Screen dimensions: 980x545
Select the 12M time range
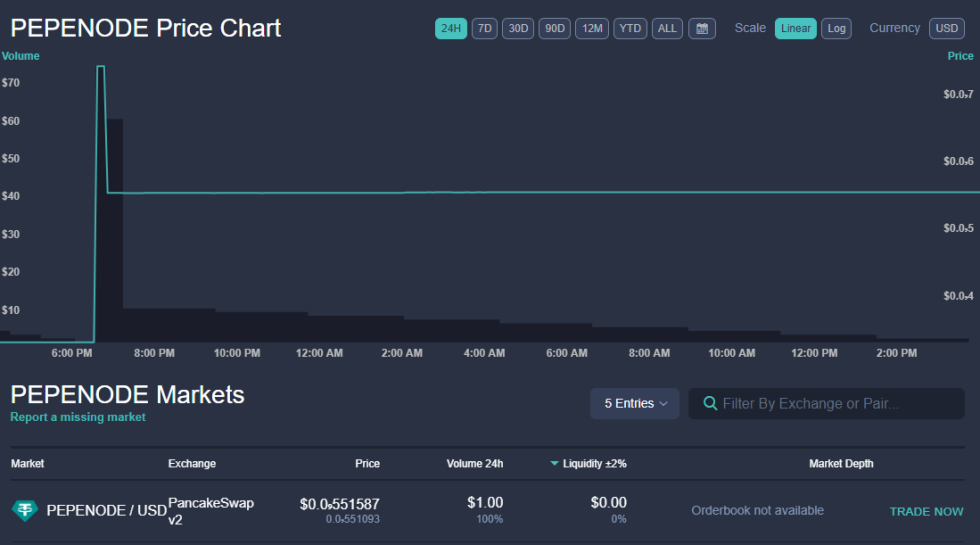pos(592,28)
